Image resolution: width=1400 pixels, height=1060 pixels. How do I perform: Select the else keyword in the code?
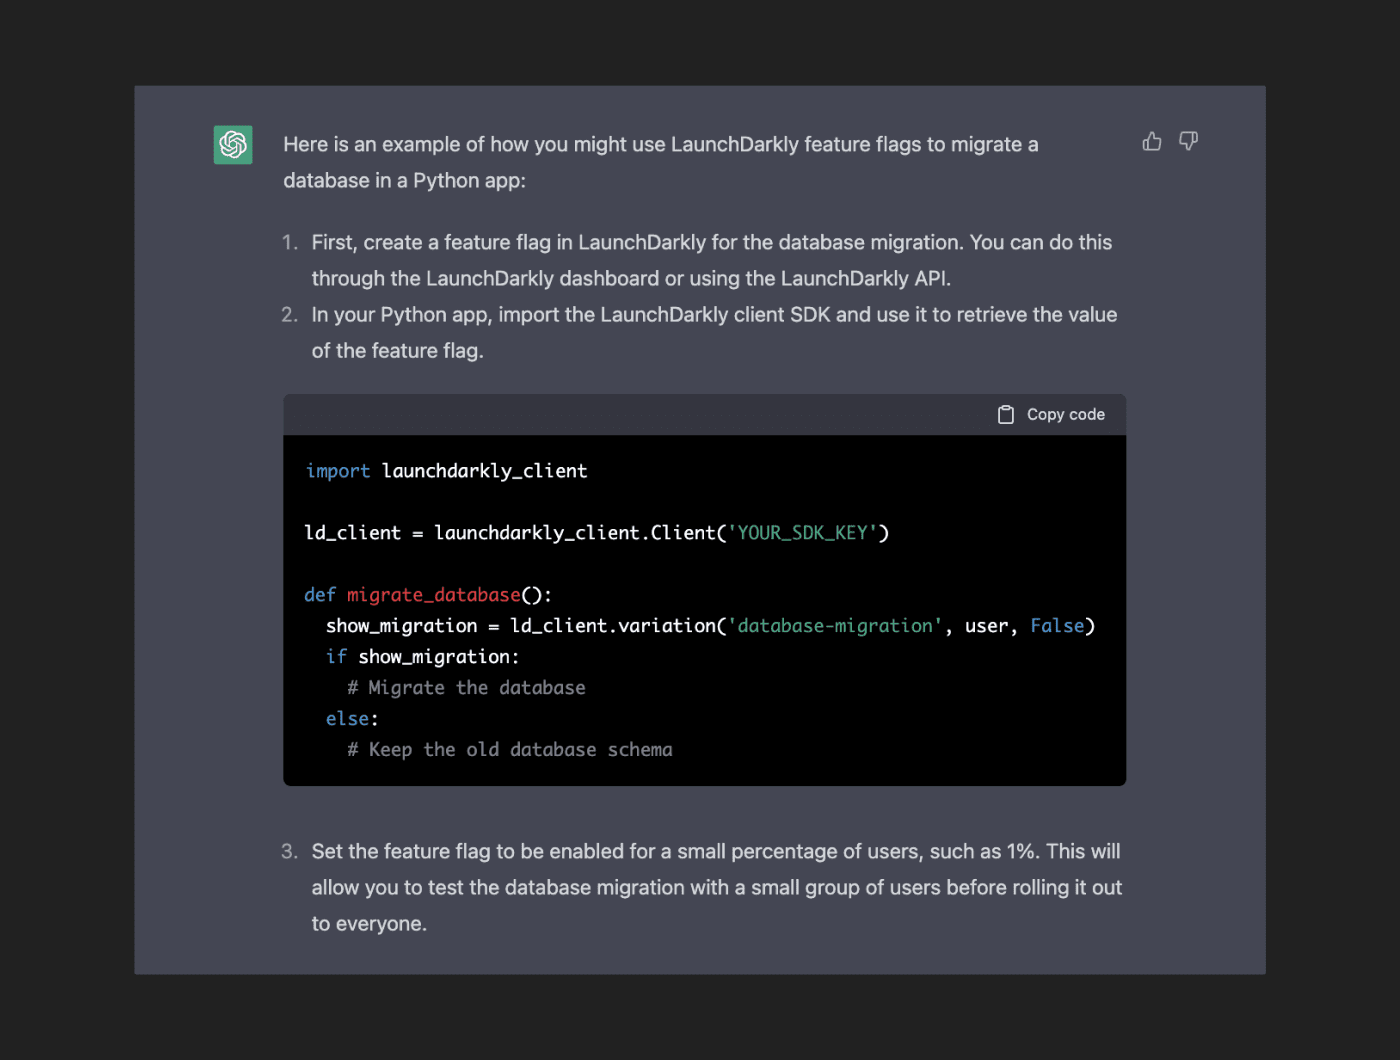[x=345, y=718]
